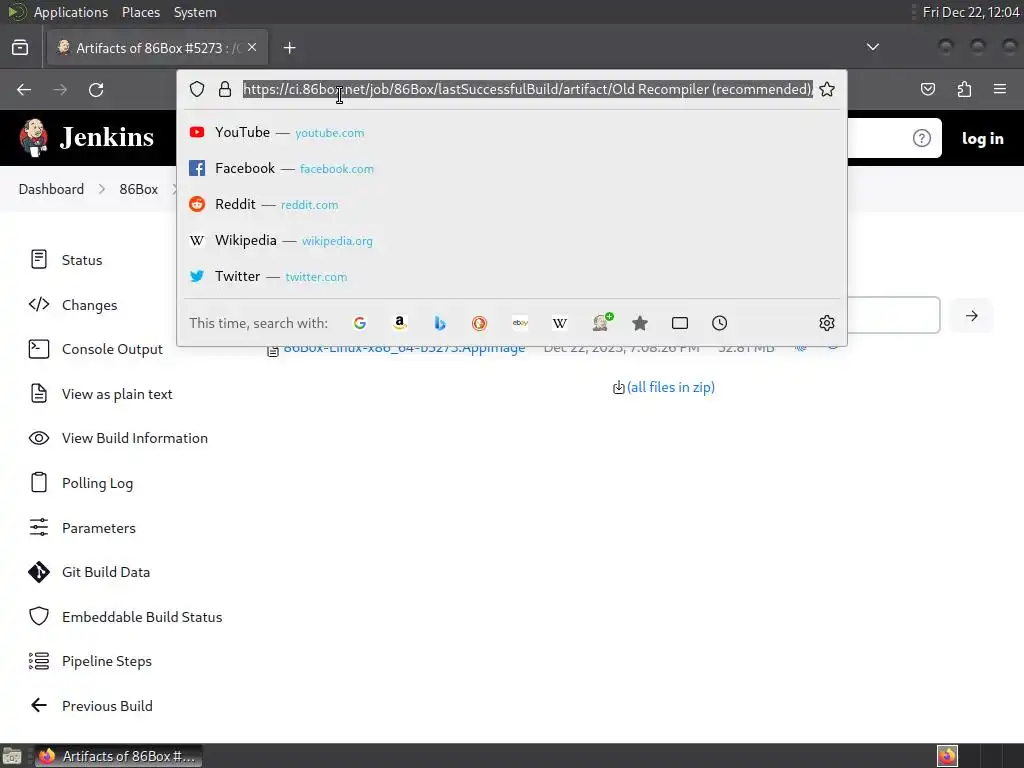List all tabs with the chevron
1024x768 pixels.
pyautogui.click(x=872, y=47)
